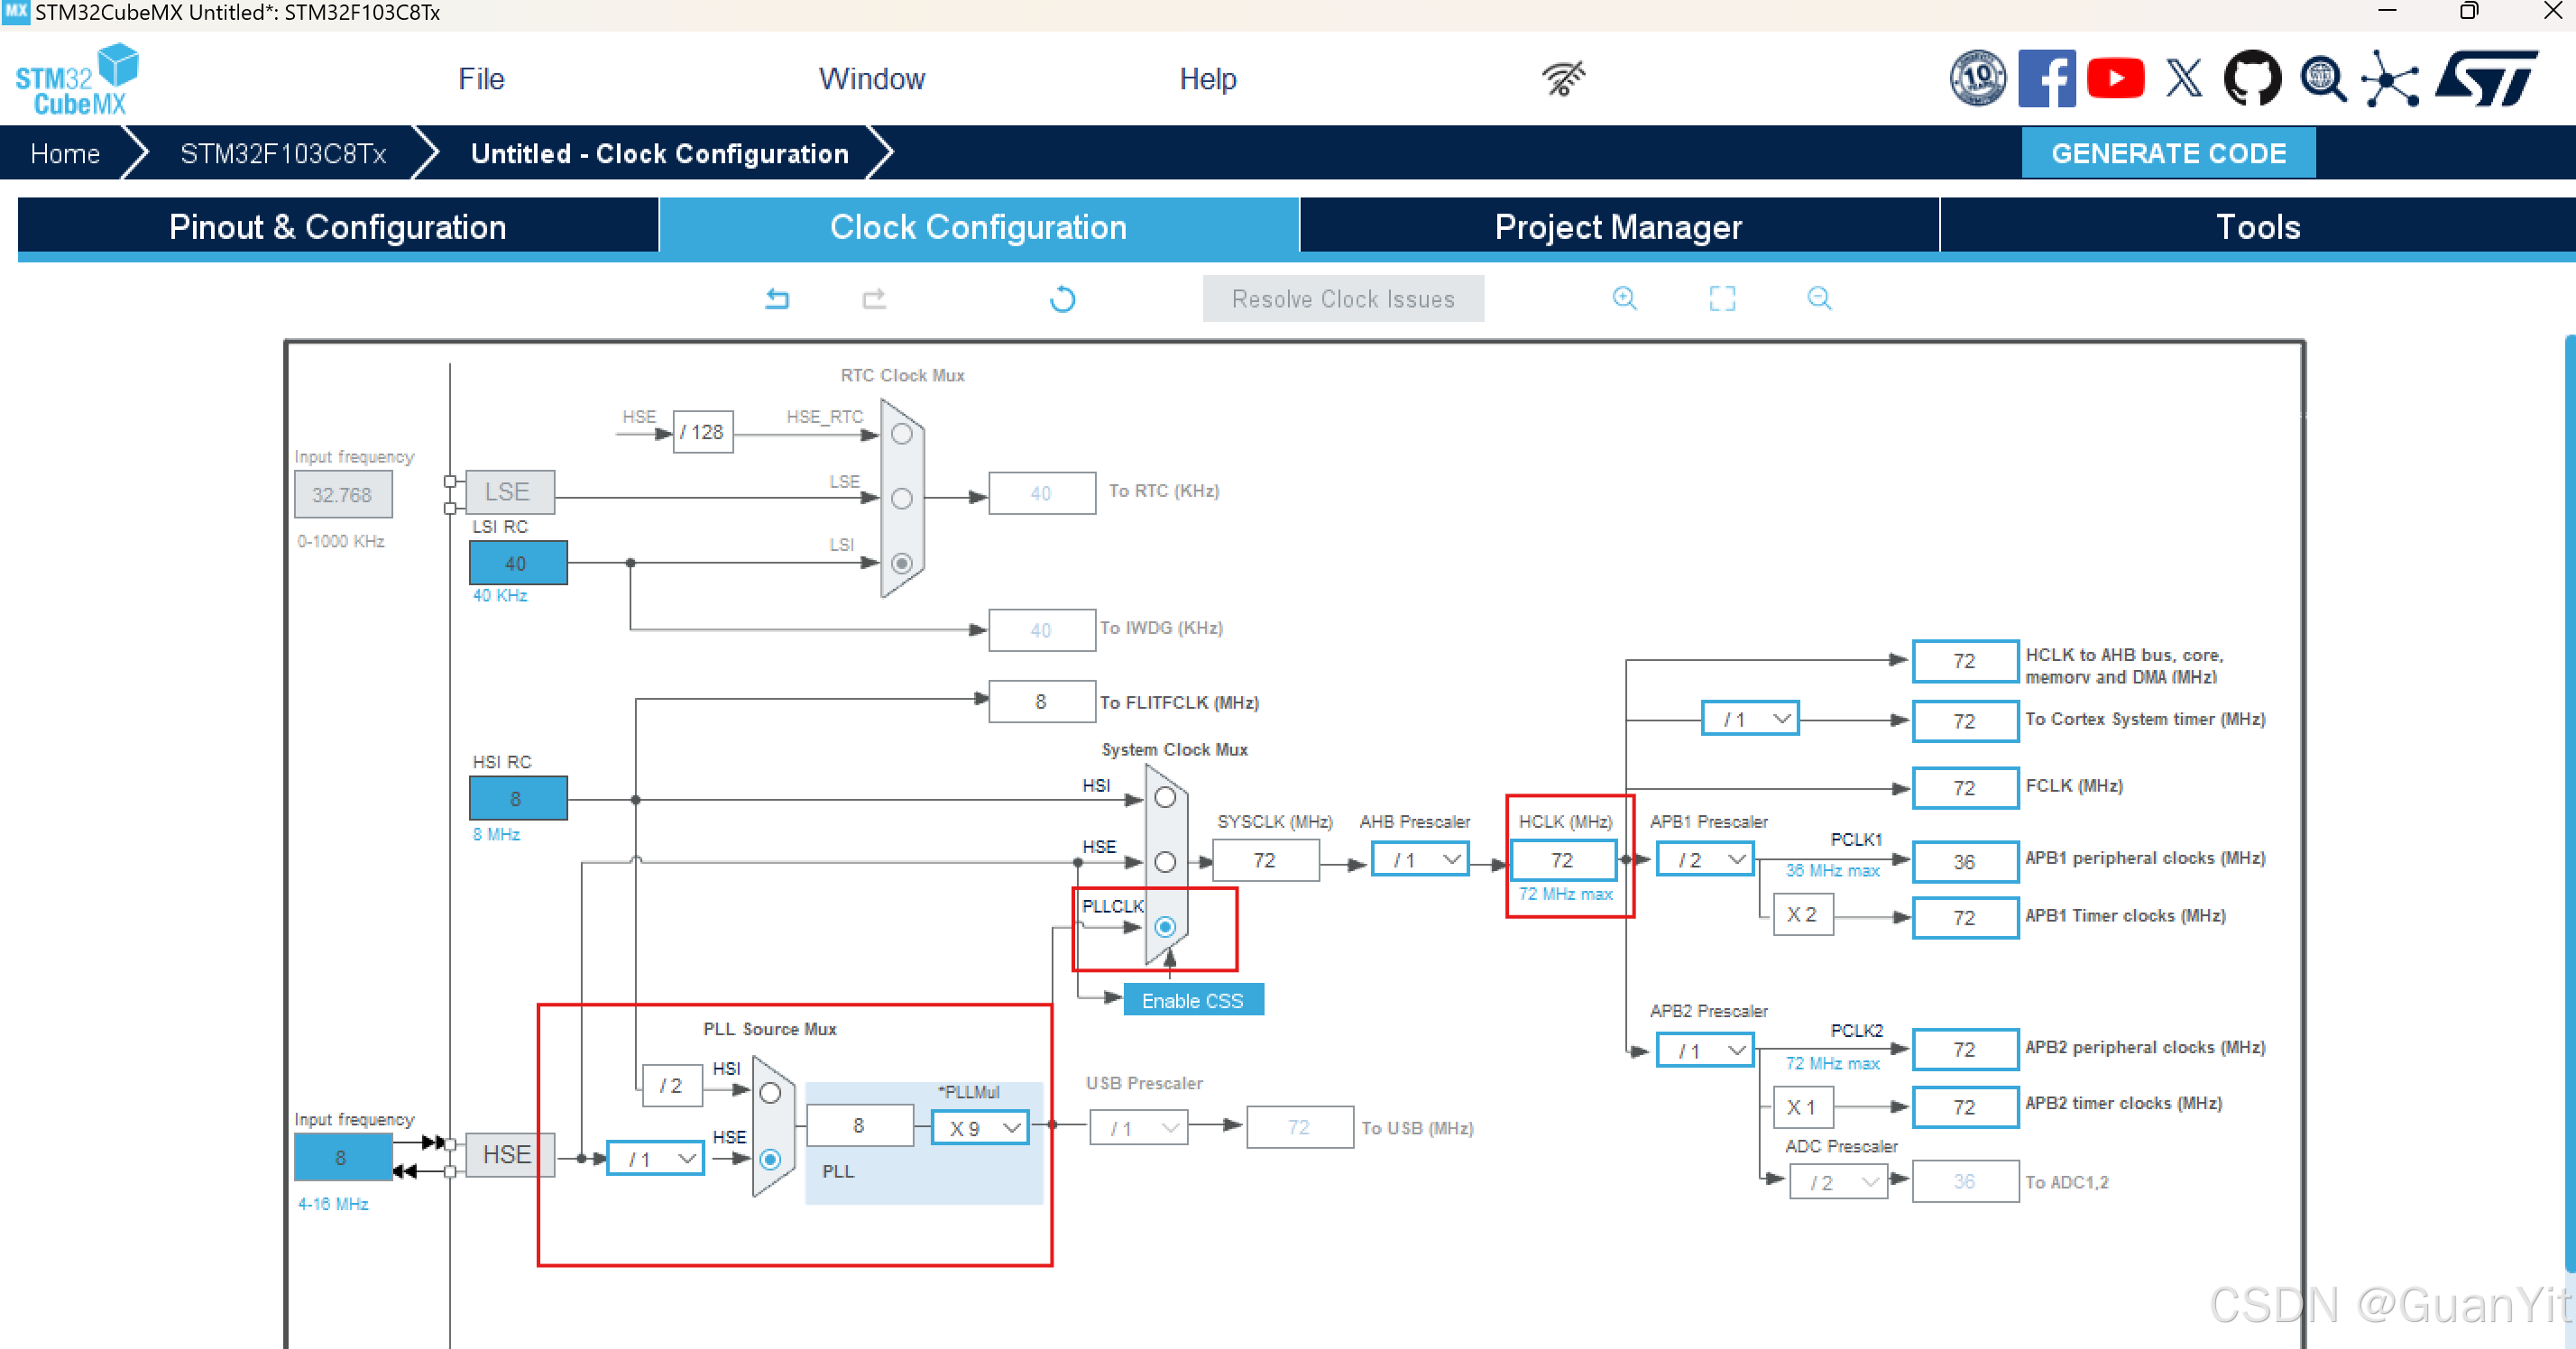The image size is (2576, 1349).
Task: Open the AHB Prescaler dropdown
Action: 1419,860
